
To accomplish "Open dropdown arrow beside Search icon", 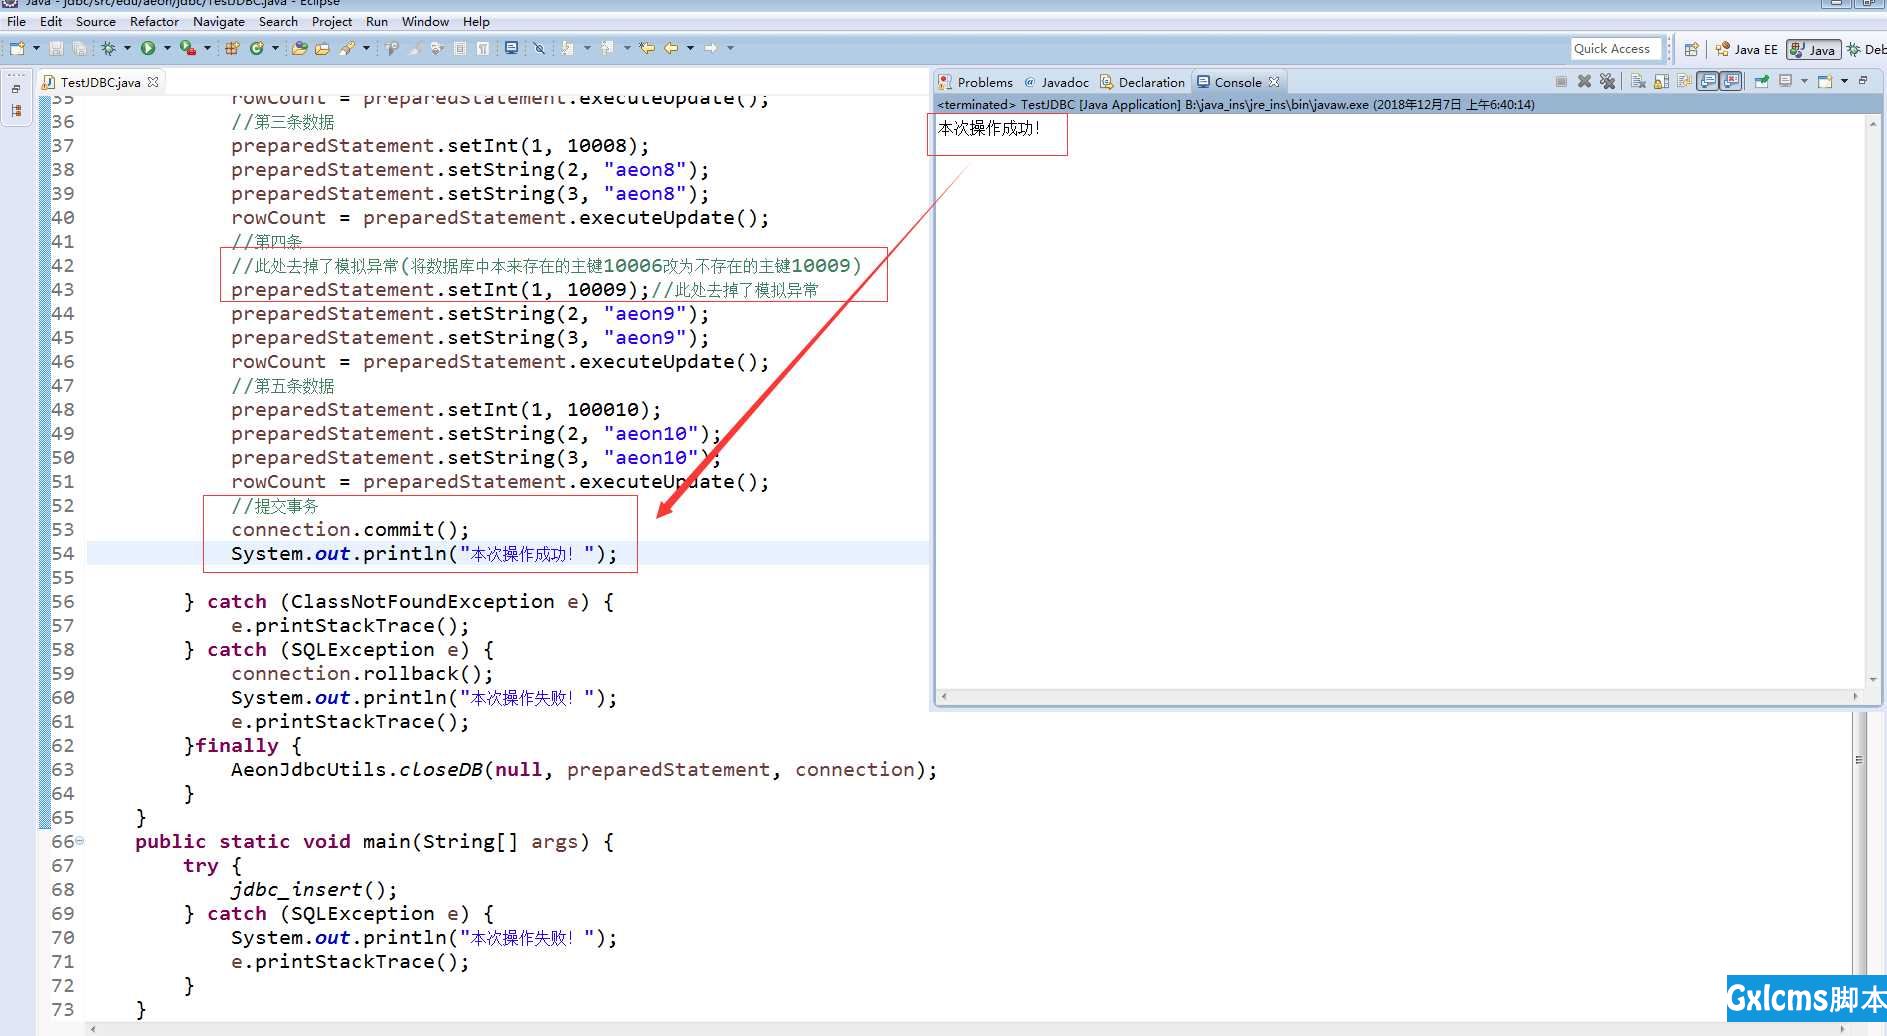I will tap(366, 48).
